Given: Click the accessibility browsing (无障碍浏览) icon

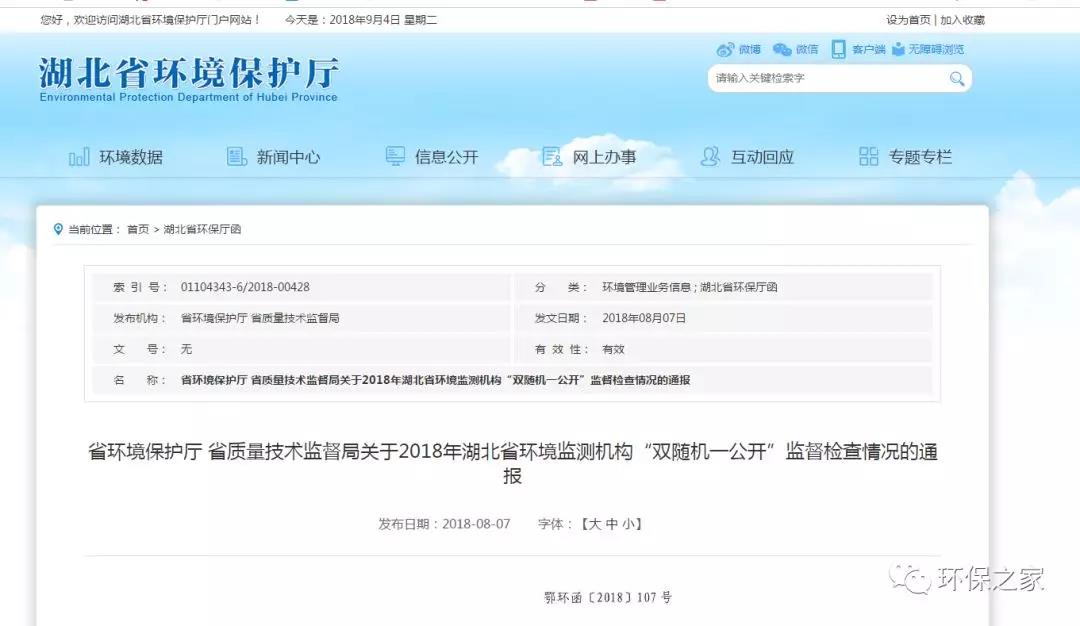Looking at the screenshot, I should (898, 49).
